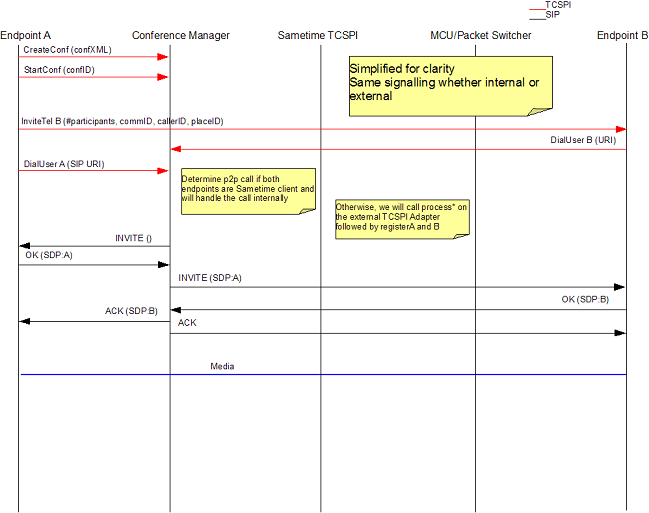
Task: Click the 'Endpoint B' lifeline label
Action: coord(623,36)
